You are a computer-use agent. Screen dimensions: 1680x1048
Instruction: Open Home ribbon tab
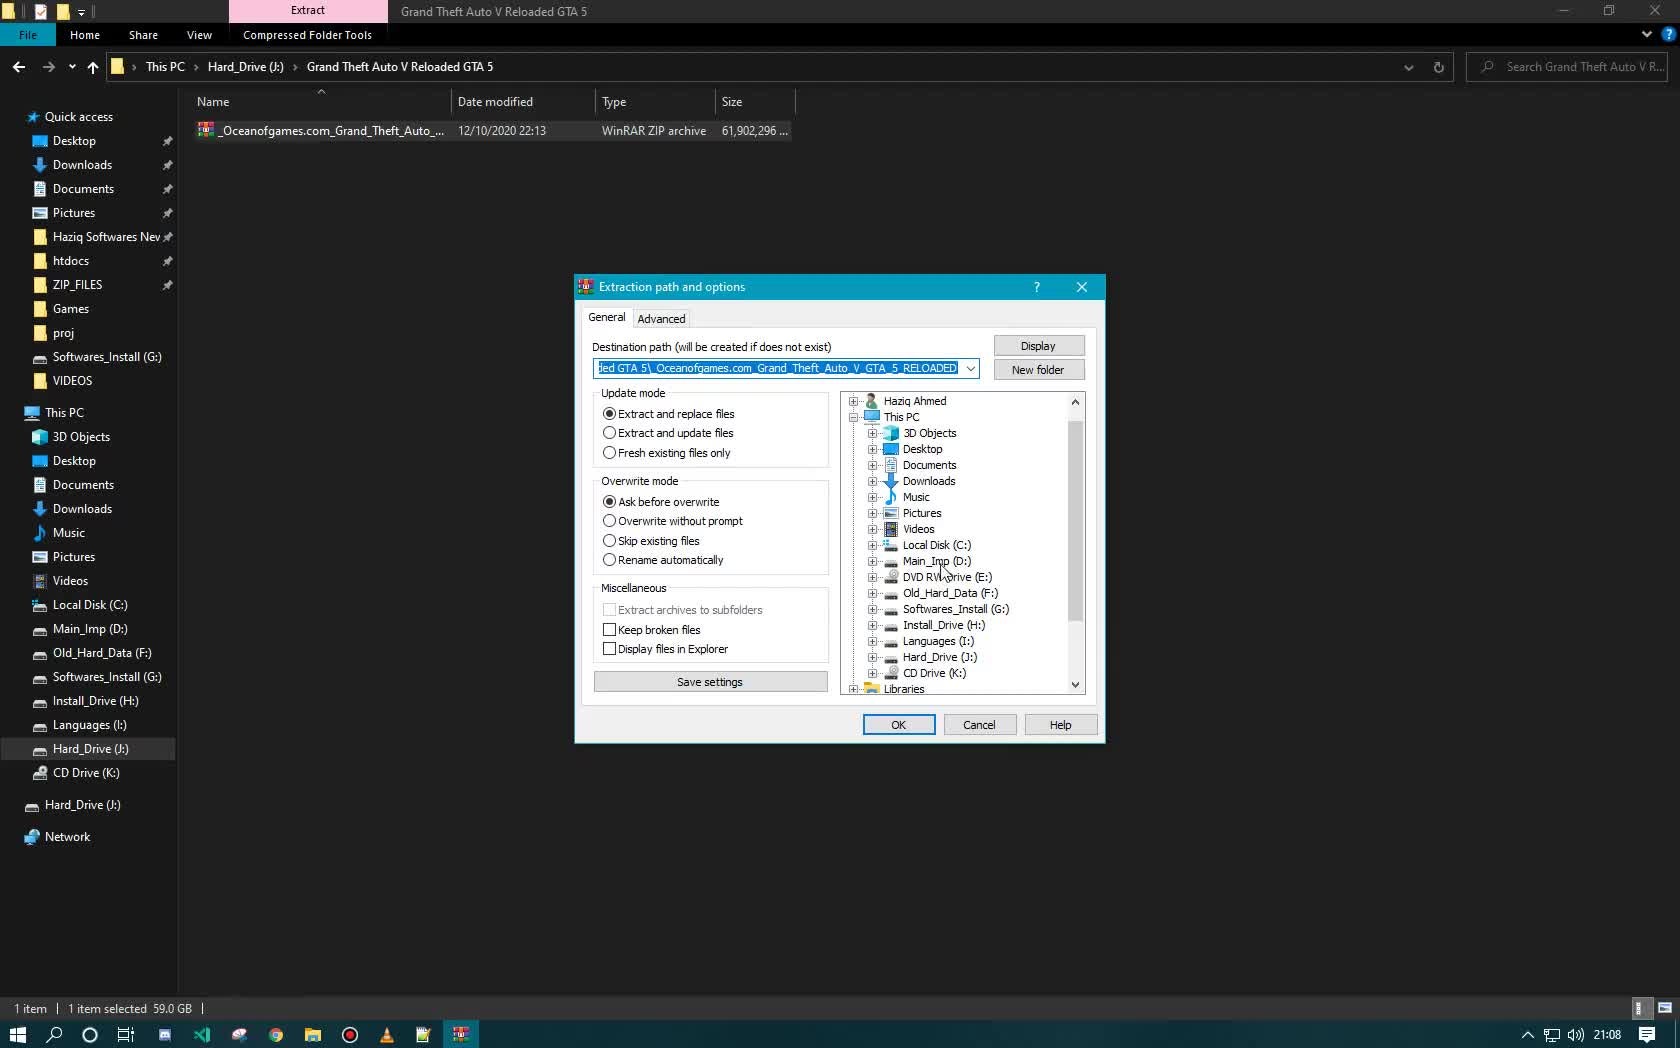pos(85,35)
